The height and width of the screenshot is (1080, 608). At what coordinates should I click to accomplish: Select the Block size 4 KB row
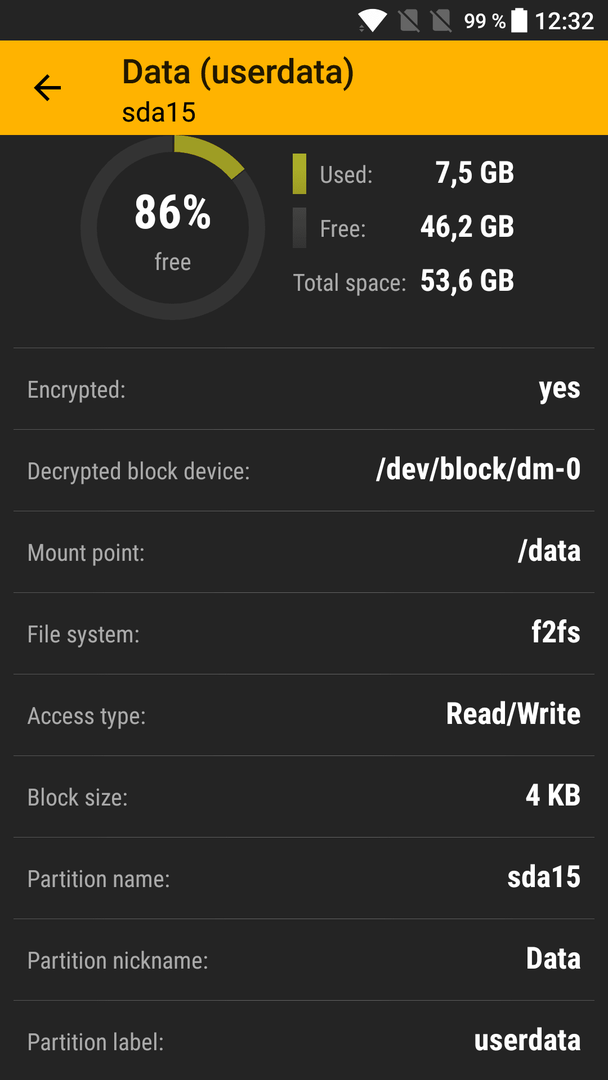(x=304, y=797)
